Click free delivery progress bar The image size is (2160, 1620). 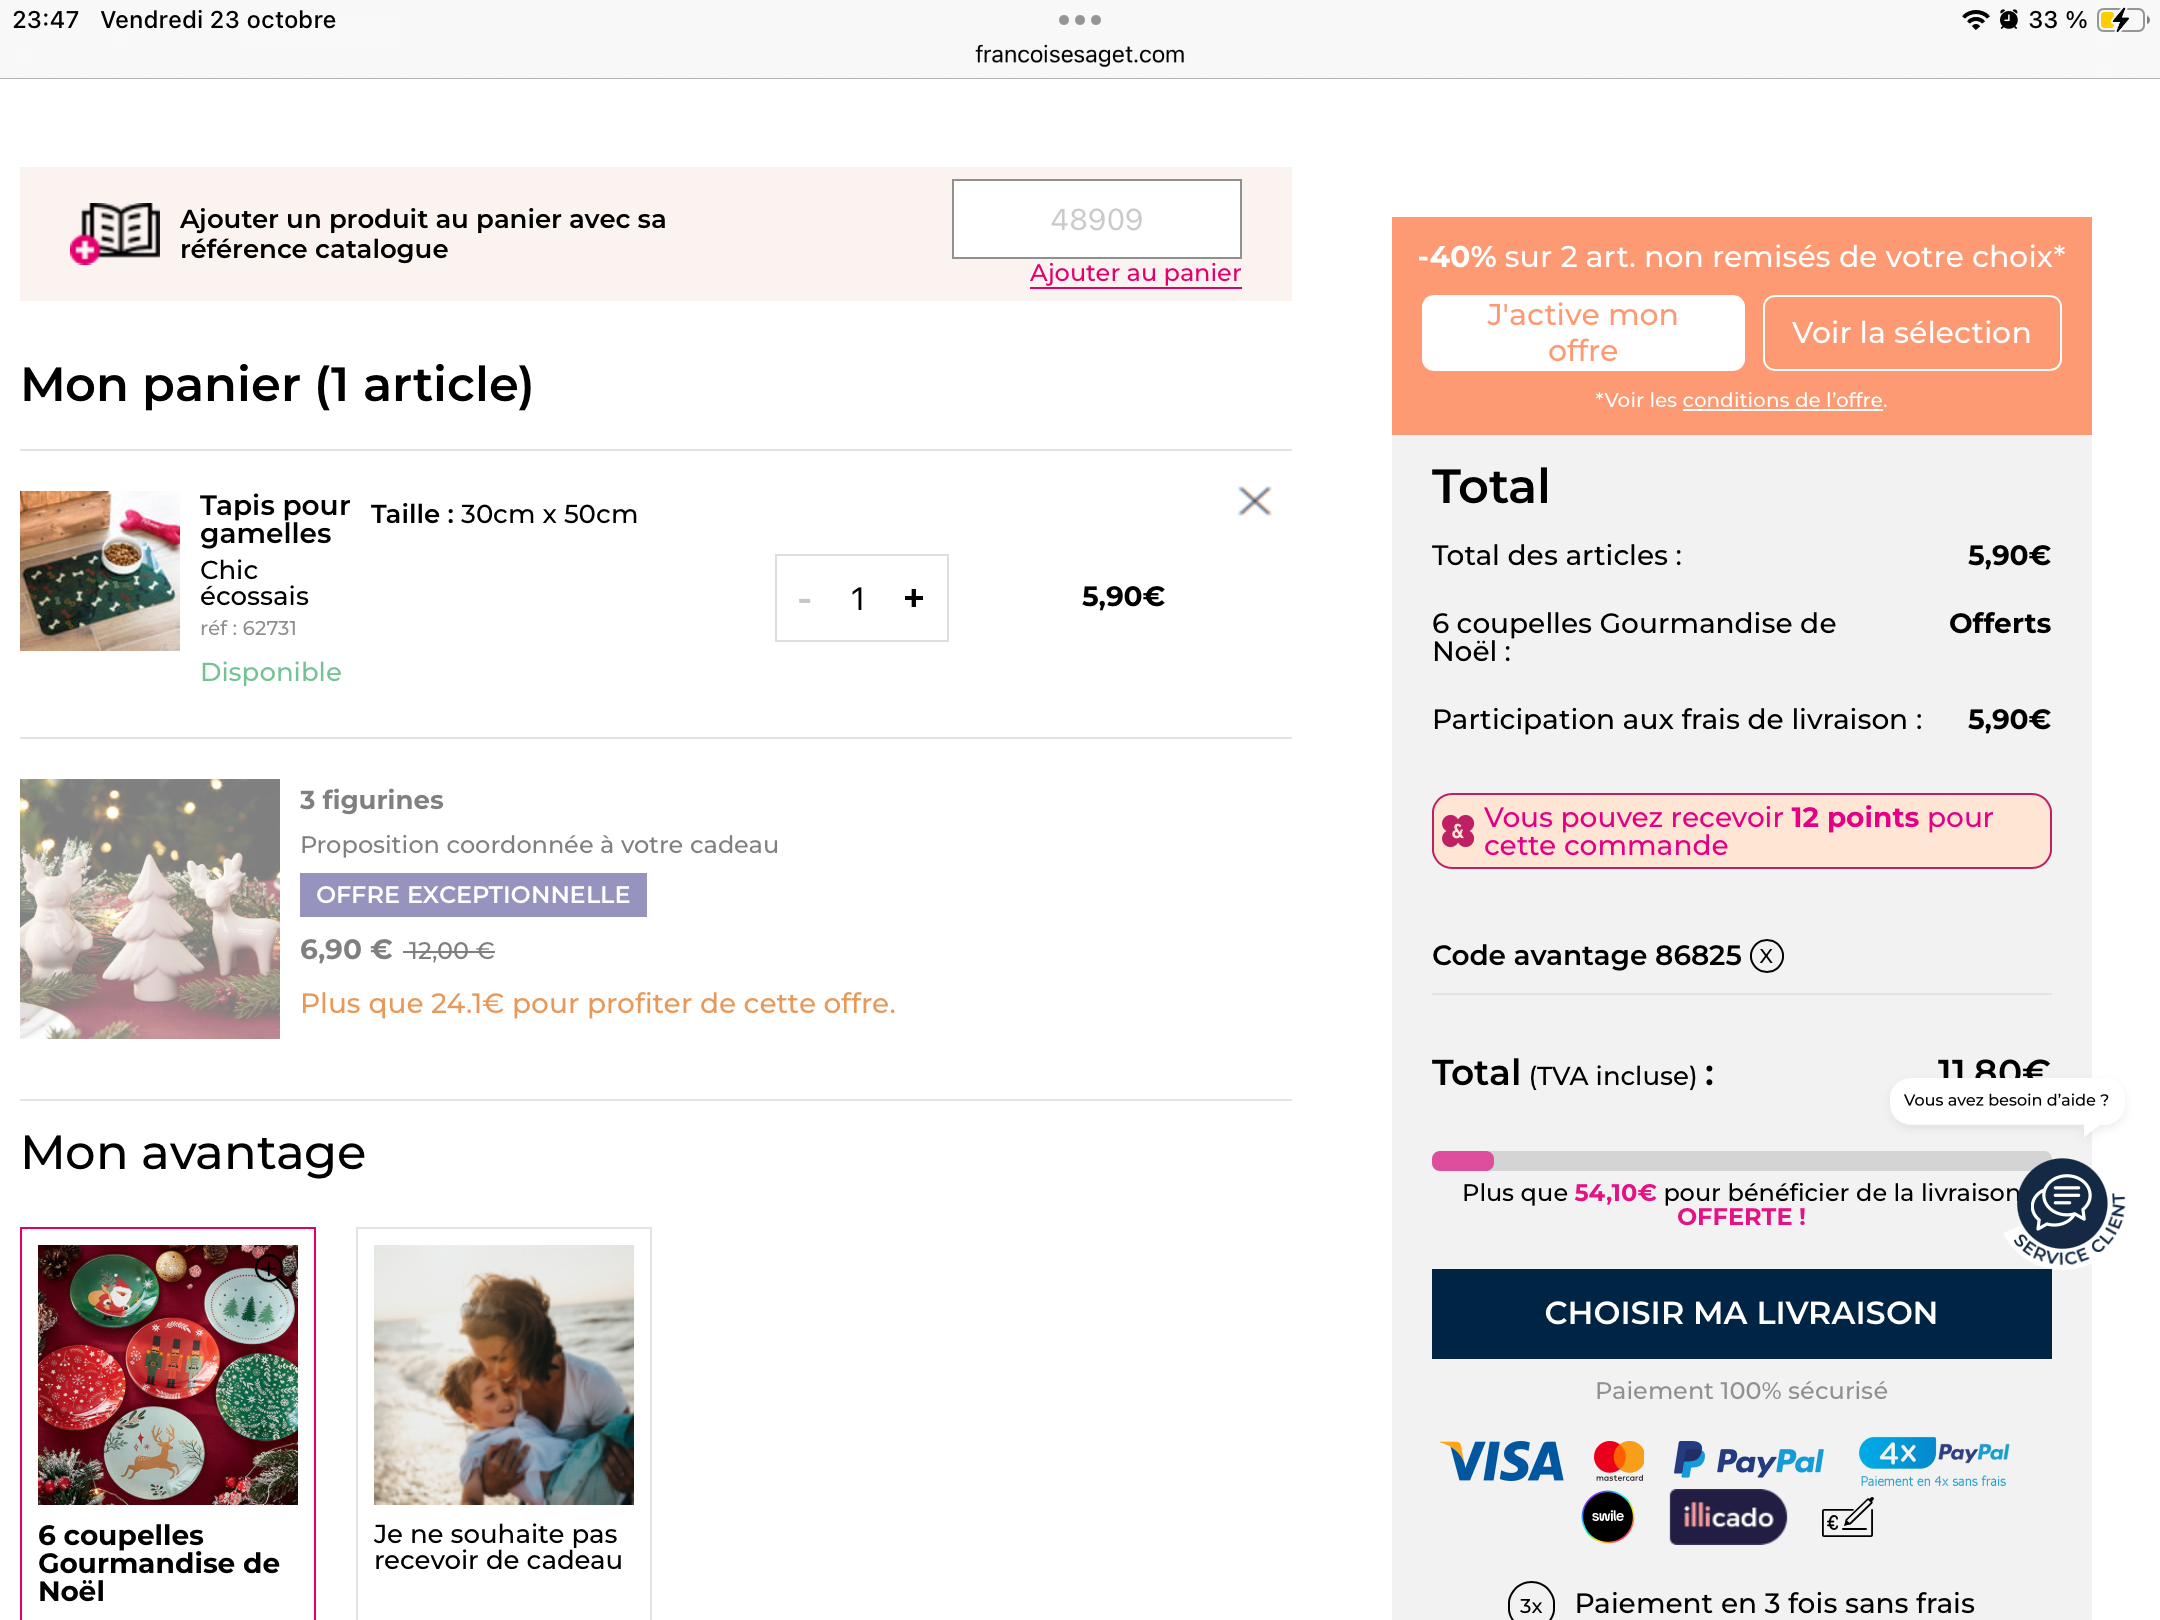[1741, 1161]
